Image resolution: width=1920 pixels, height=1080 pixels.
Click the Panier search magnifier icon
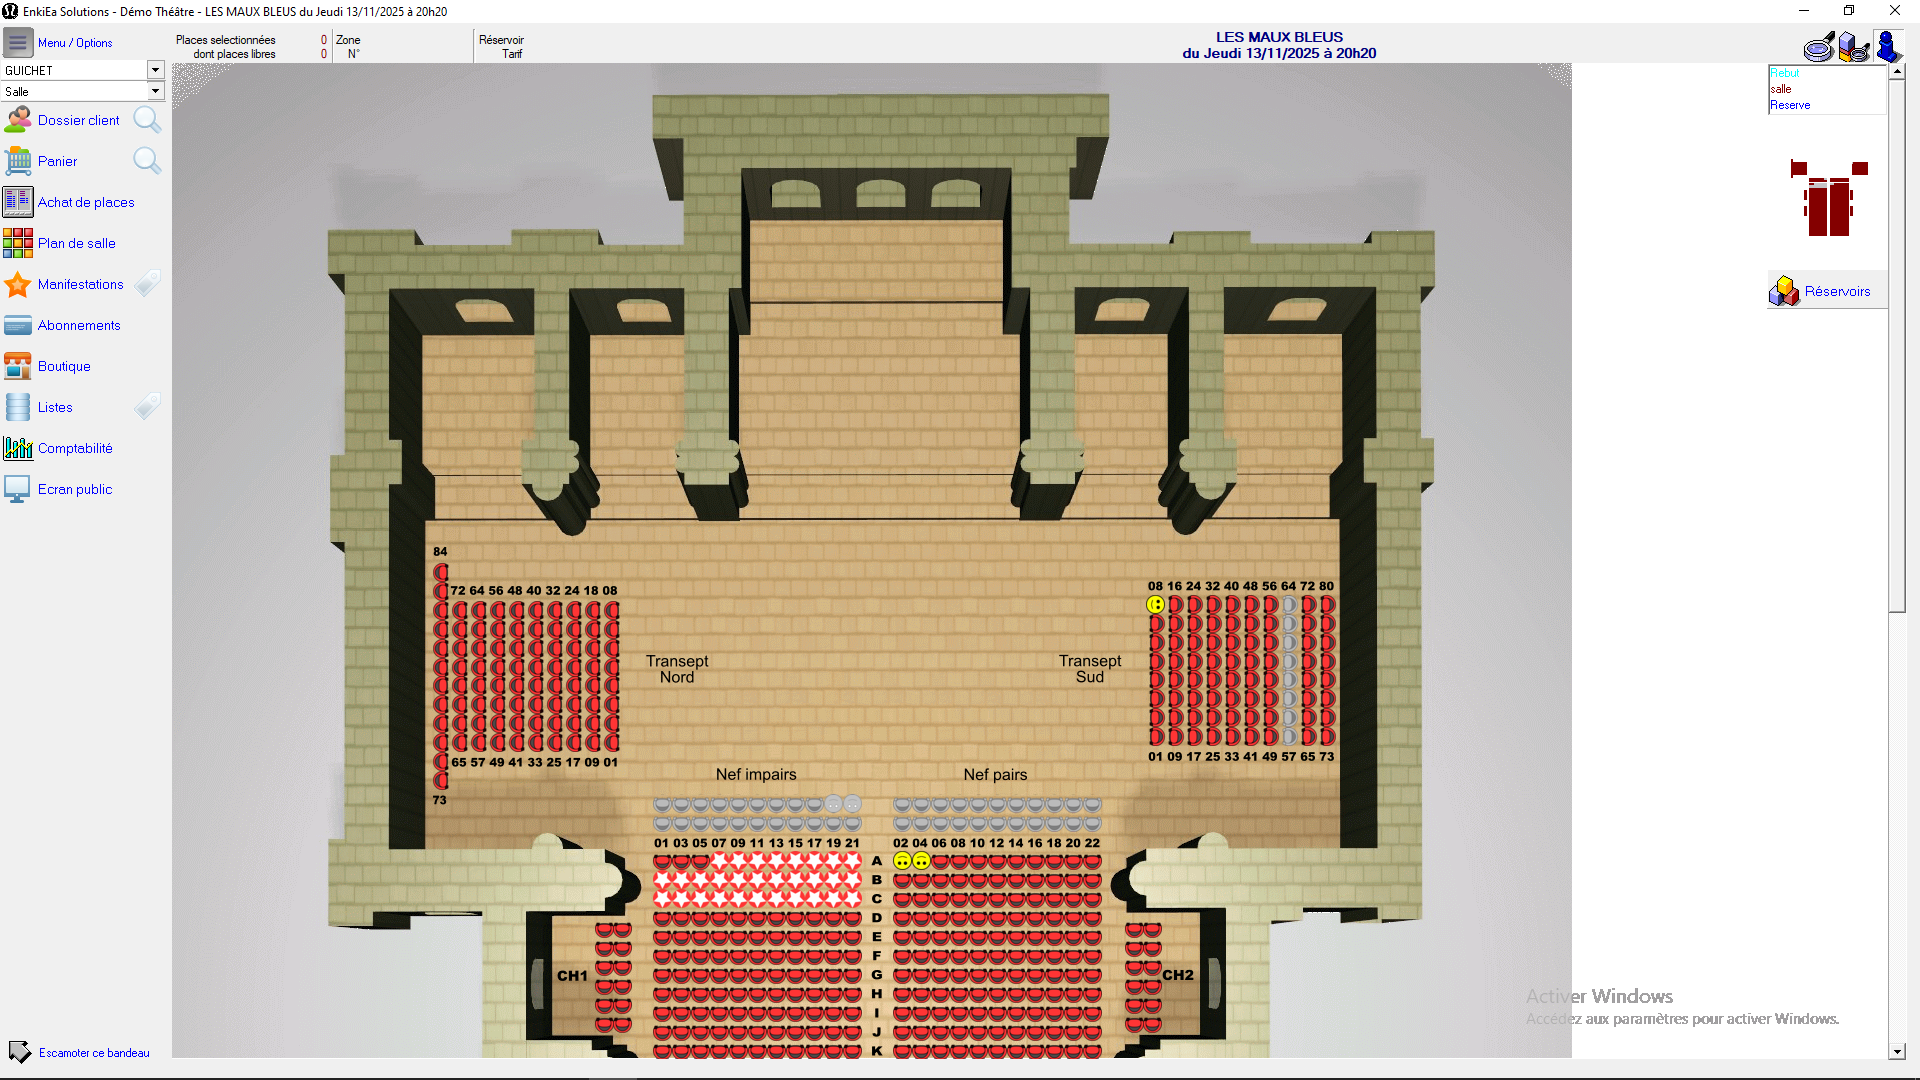[x=147, y=161]
